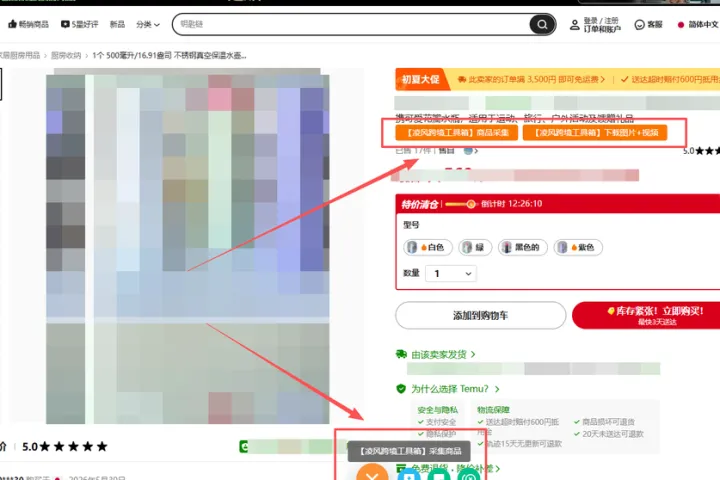Click the 物流保障 heading
The height and width of the screenshot is (480, 720).
[493, 410]
